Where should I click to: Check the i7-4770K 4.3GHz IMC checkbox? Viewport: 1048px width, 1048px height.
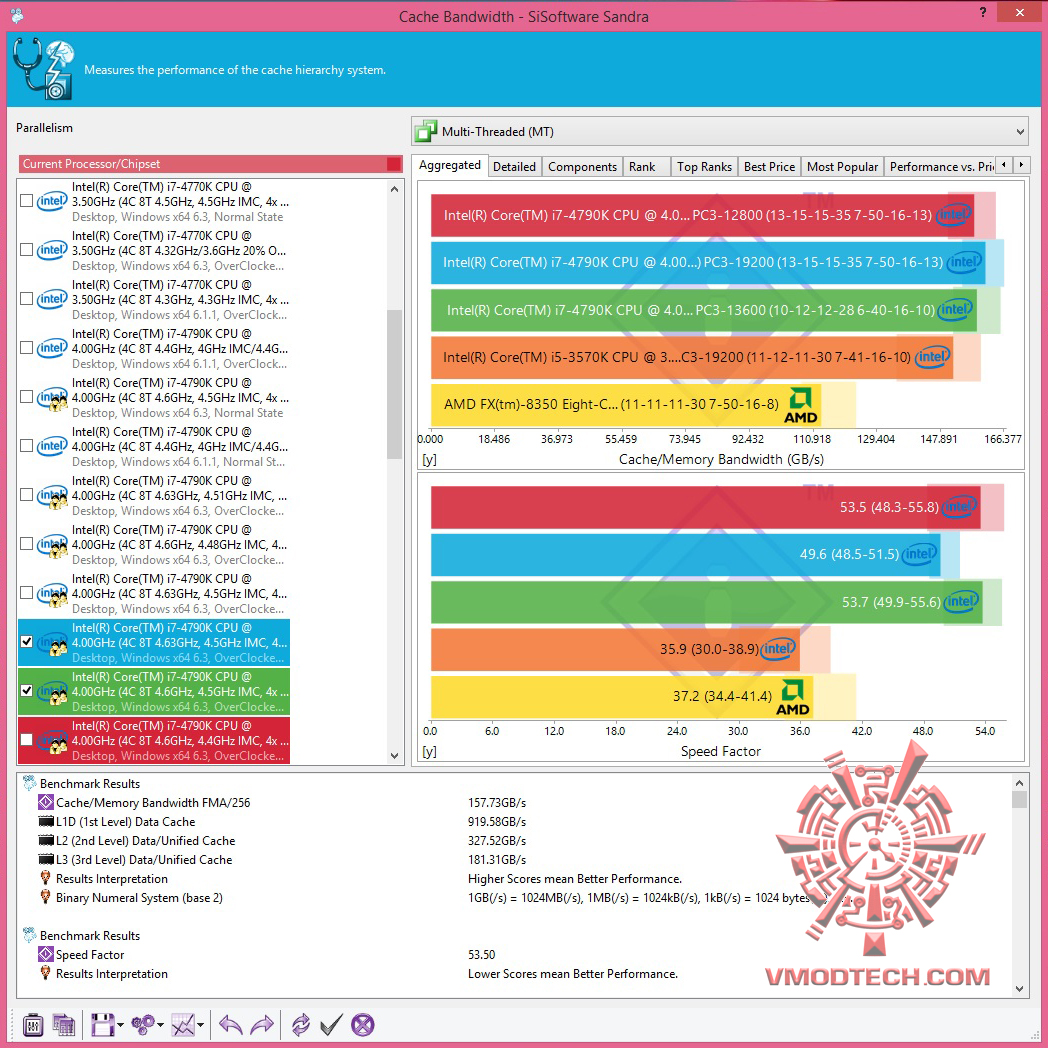26,299
